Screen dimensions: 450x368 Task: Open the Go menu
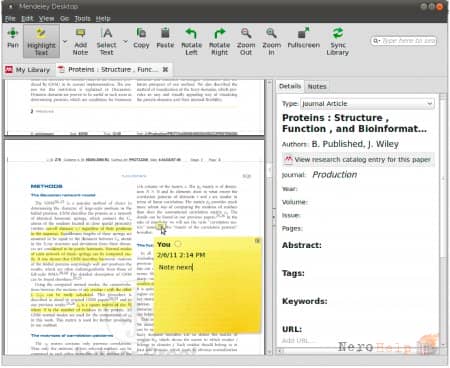click(x=64, y=18)
